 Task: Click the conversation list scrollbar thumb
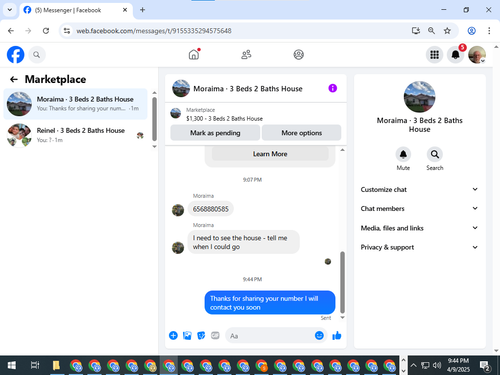click(154, 119)
